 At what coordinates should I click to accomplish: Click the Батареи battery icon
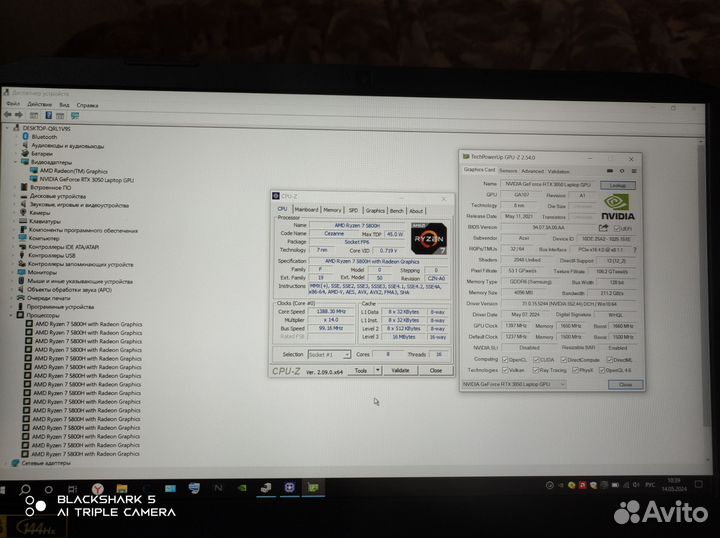coord(25,153)
